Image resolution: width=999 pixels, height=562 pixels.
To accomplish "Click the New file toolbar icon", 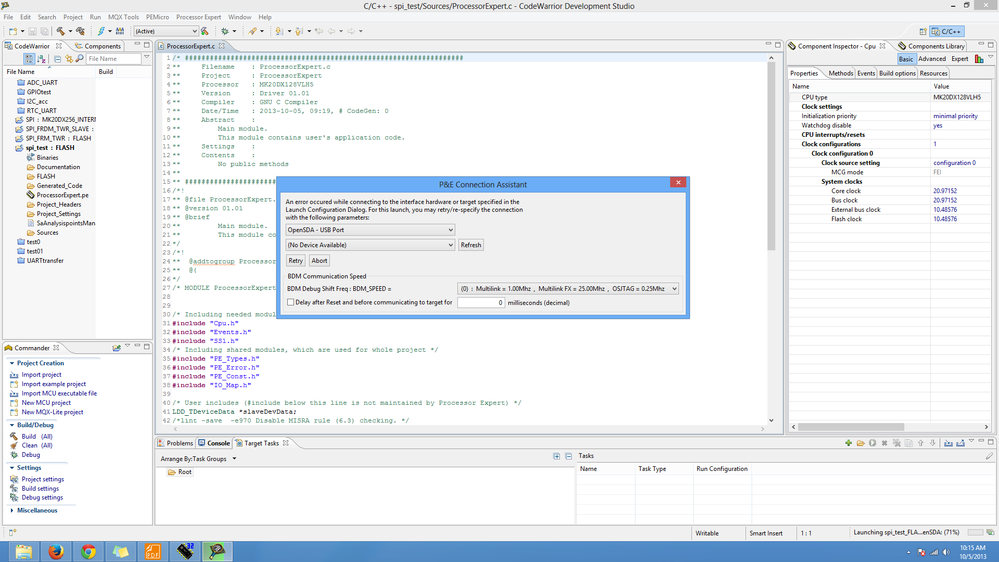I will [x=13, y=31].
